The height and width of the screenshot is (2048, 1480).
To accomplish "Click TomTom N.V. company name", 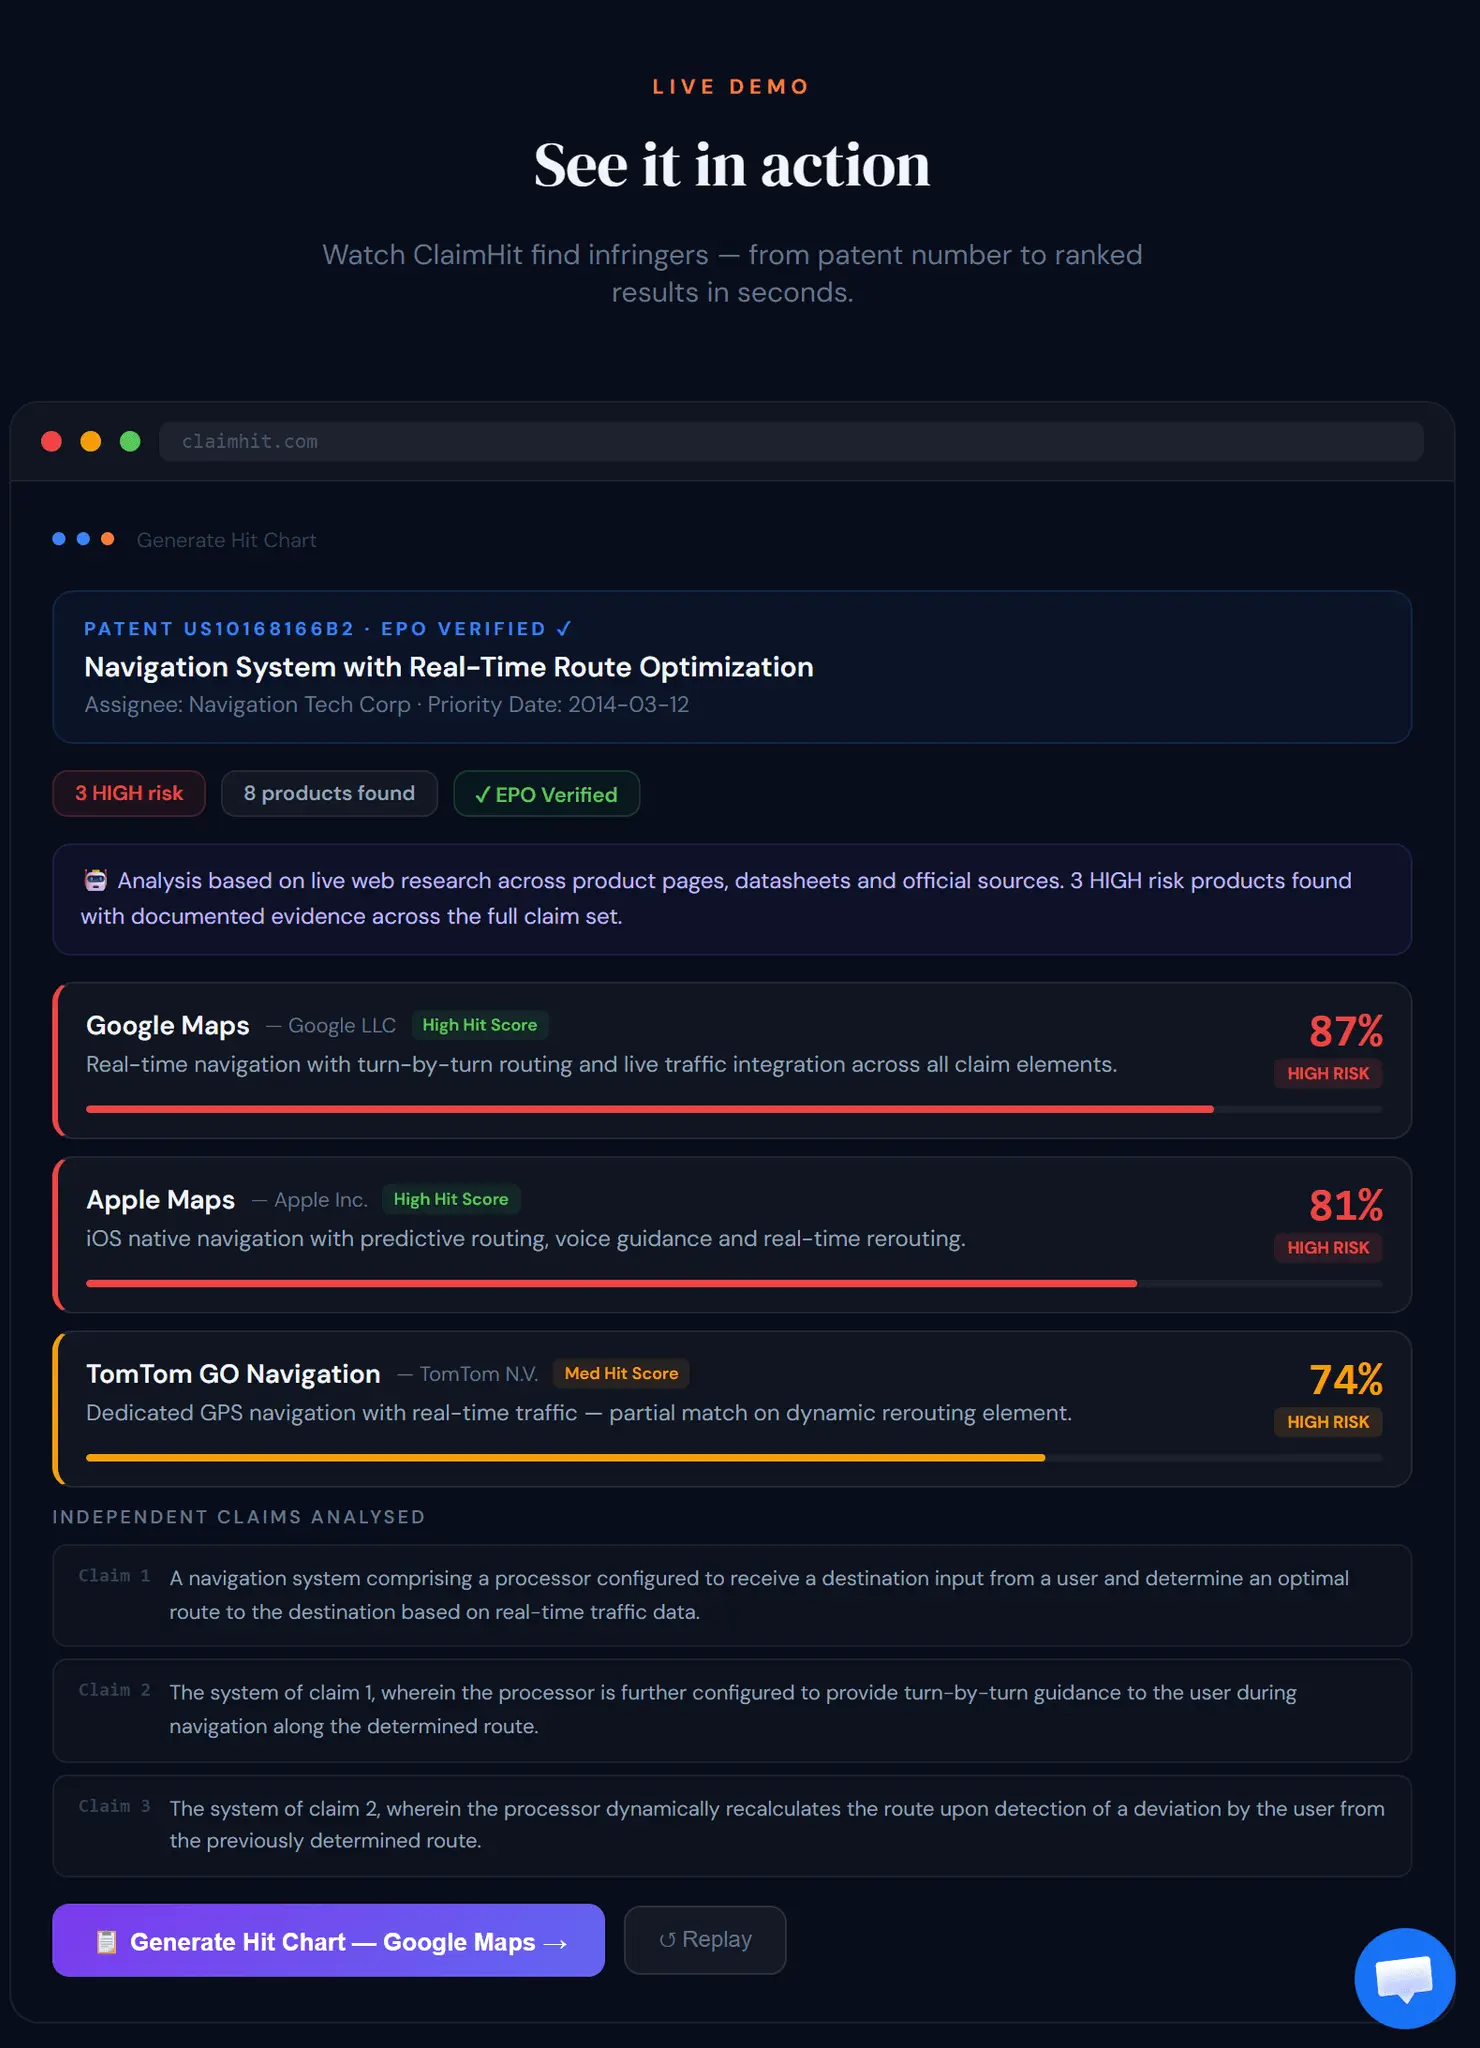I will (479, 1373).
